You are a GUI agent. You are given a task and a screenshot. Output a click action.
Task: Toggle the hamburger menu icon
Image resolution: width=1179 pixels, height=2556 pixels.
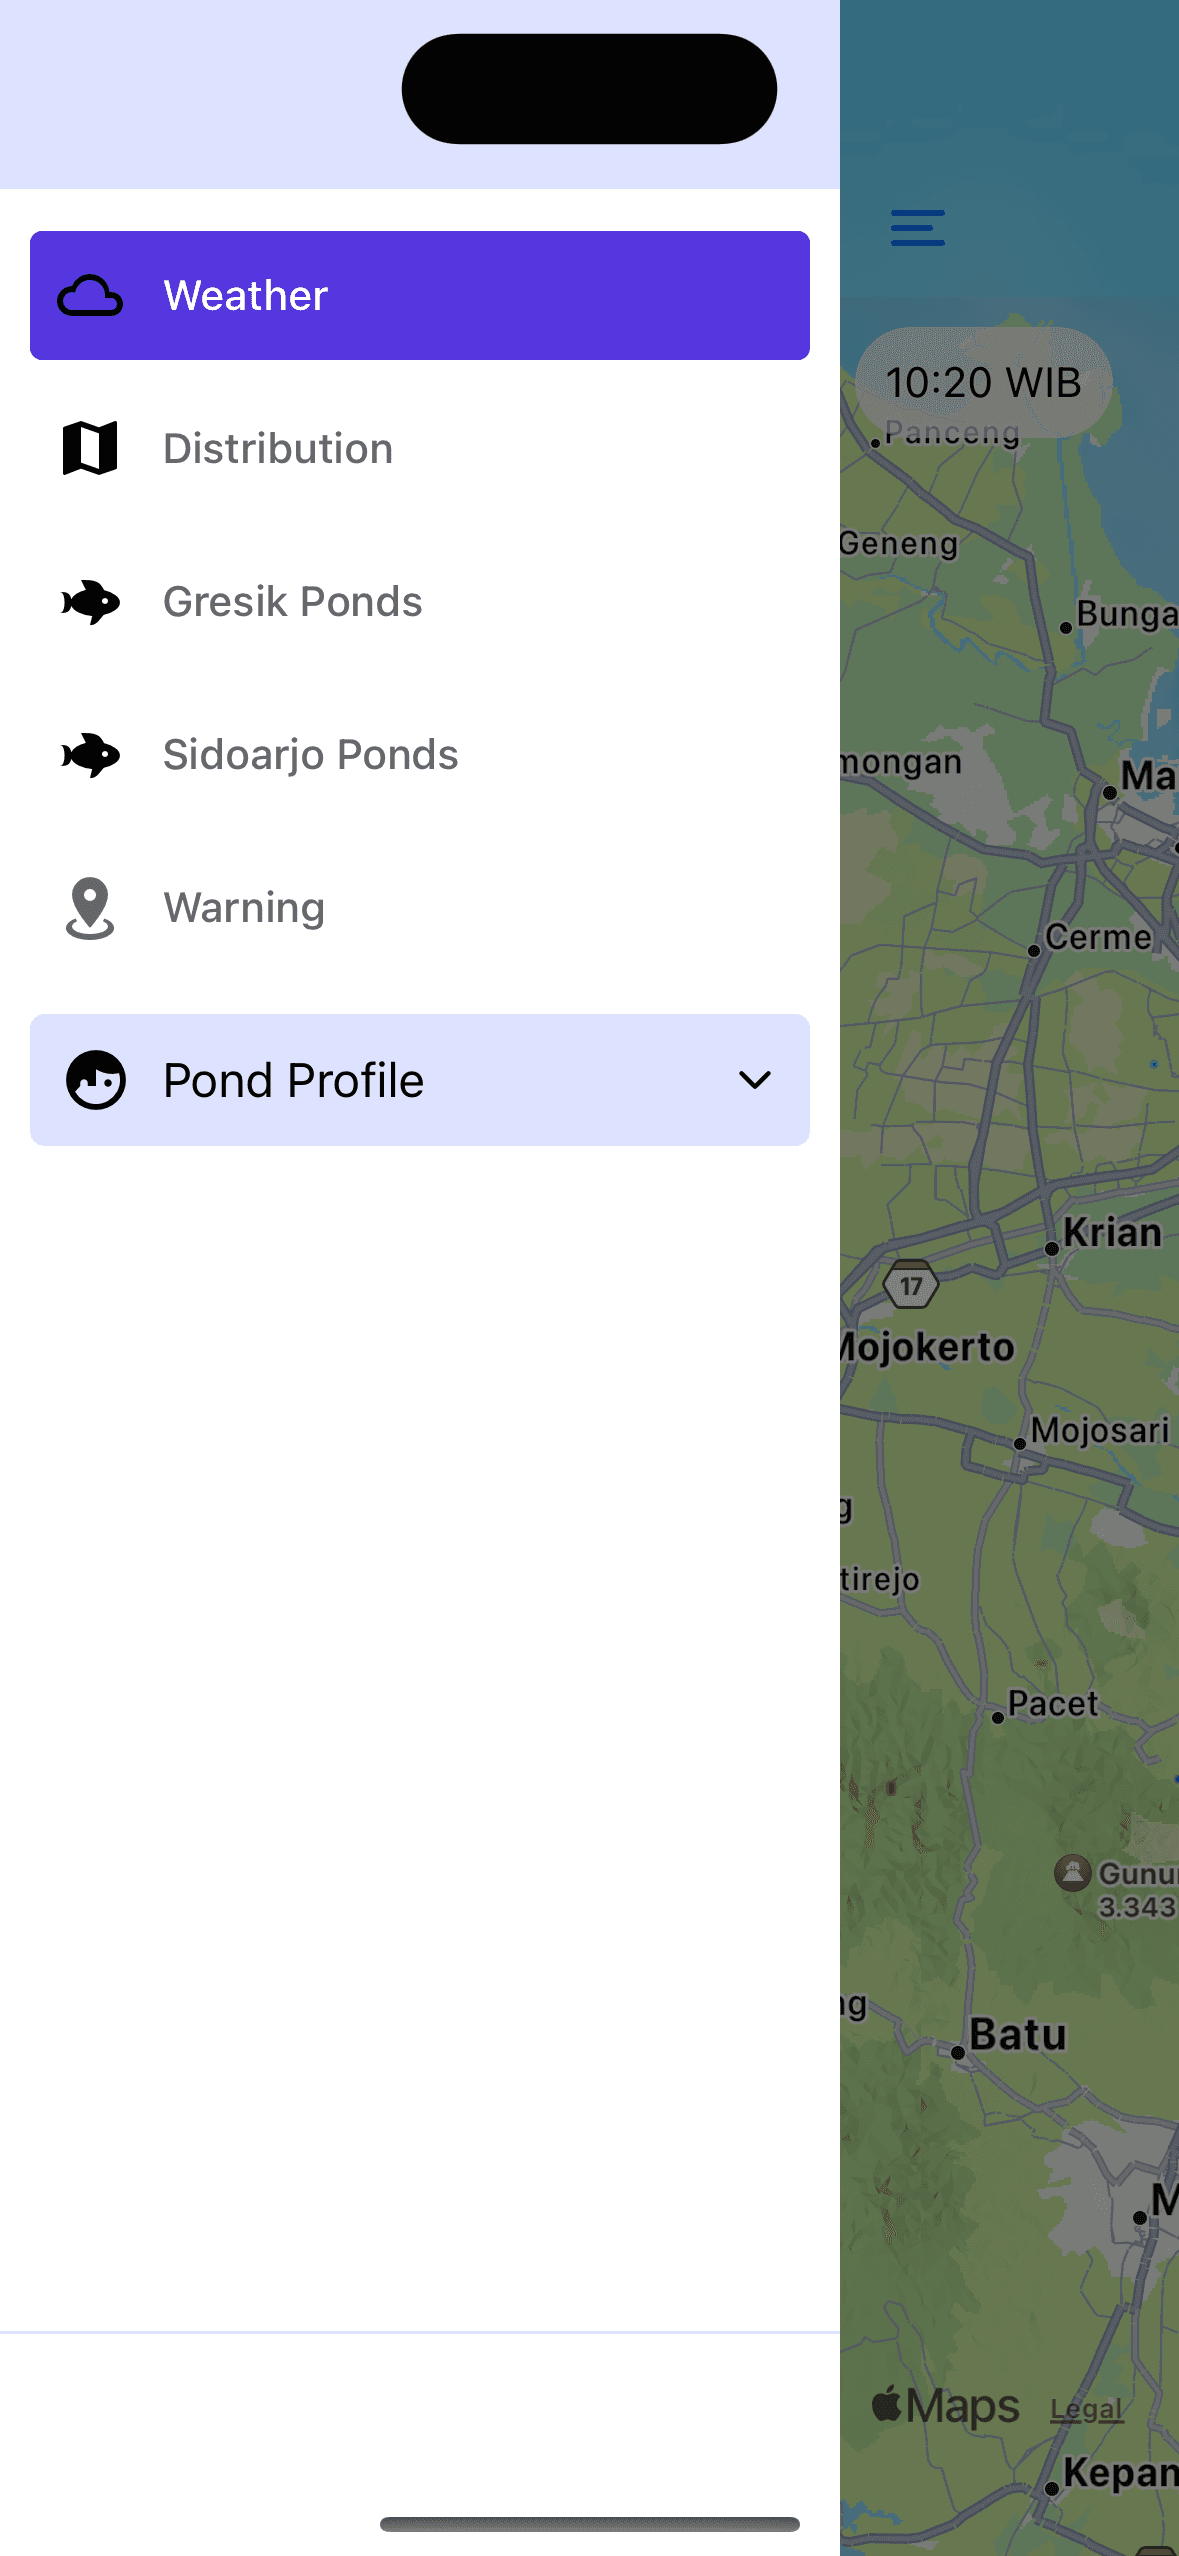(x=918, y=228)
